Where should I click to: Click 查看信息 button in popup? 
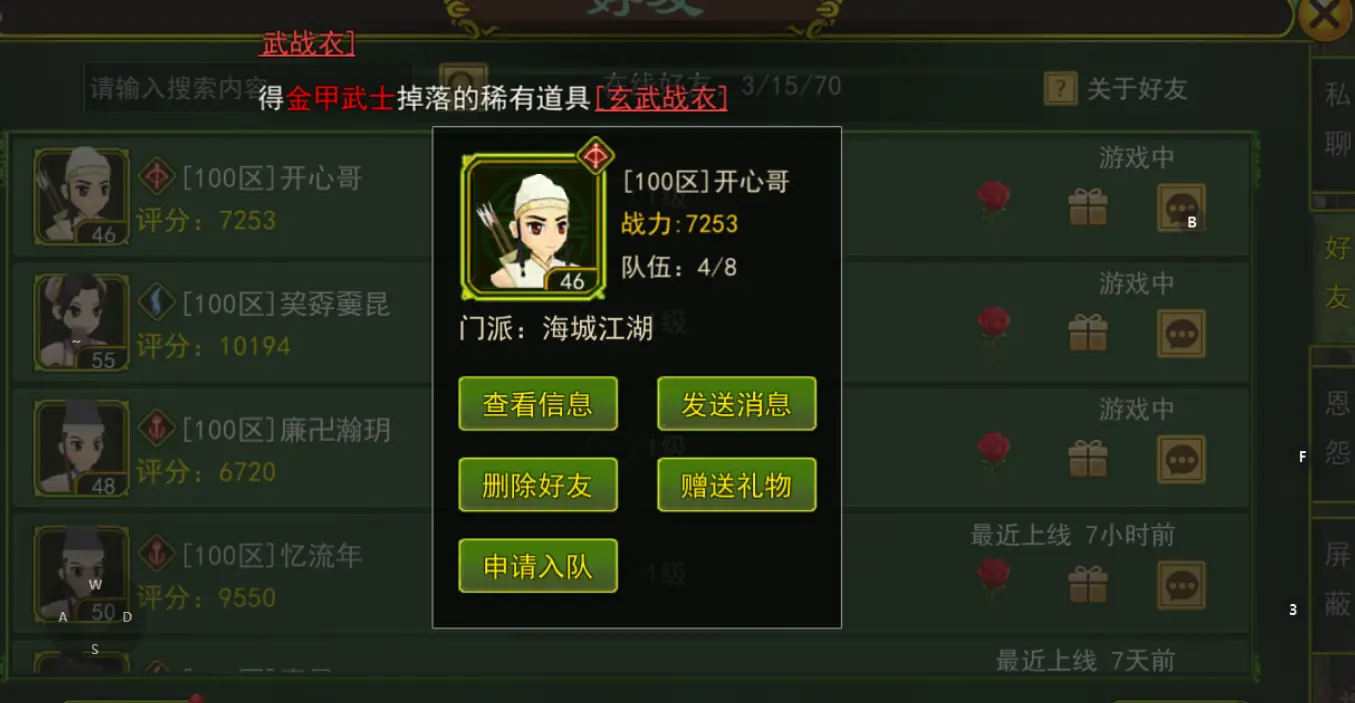(x=538, y=404)
